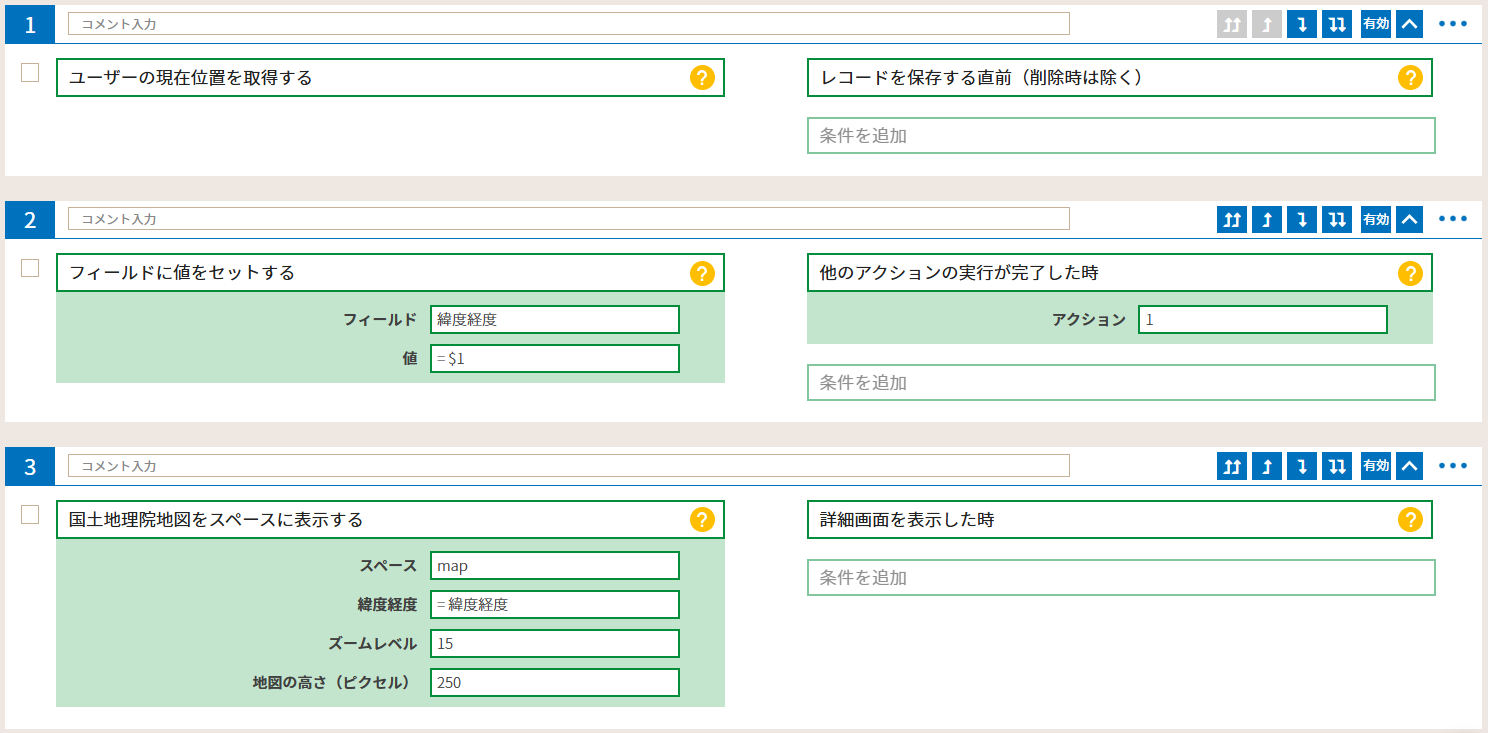Move action 2 to the bottom

point(1335,220)
